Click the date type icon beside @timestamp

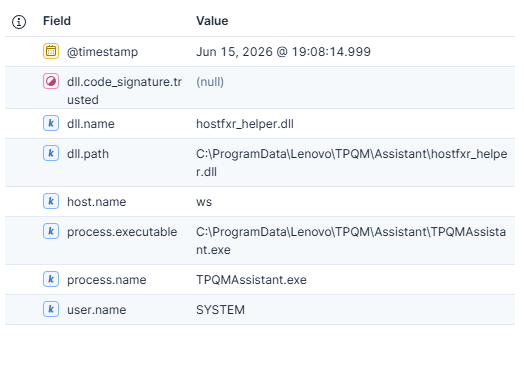point(51,51)
